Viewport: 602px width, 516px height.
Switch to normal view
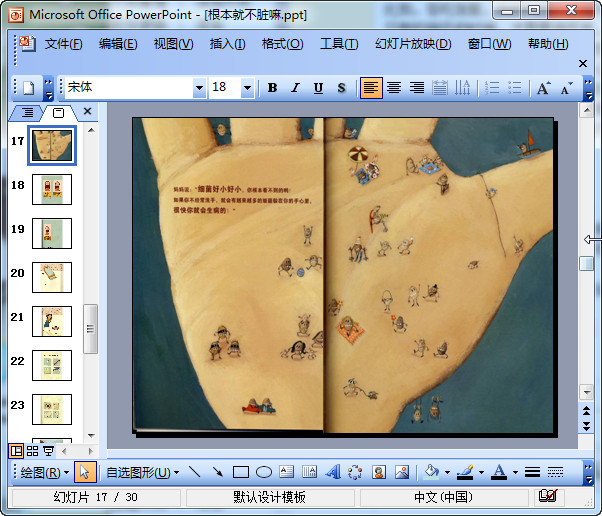pos(17,451)
